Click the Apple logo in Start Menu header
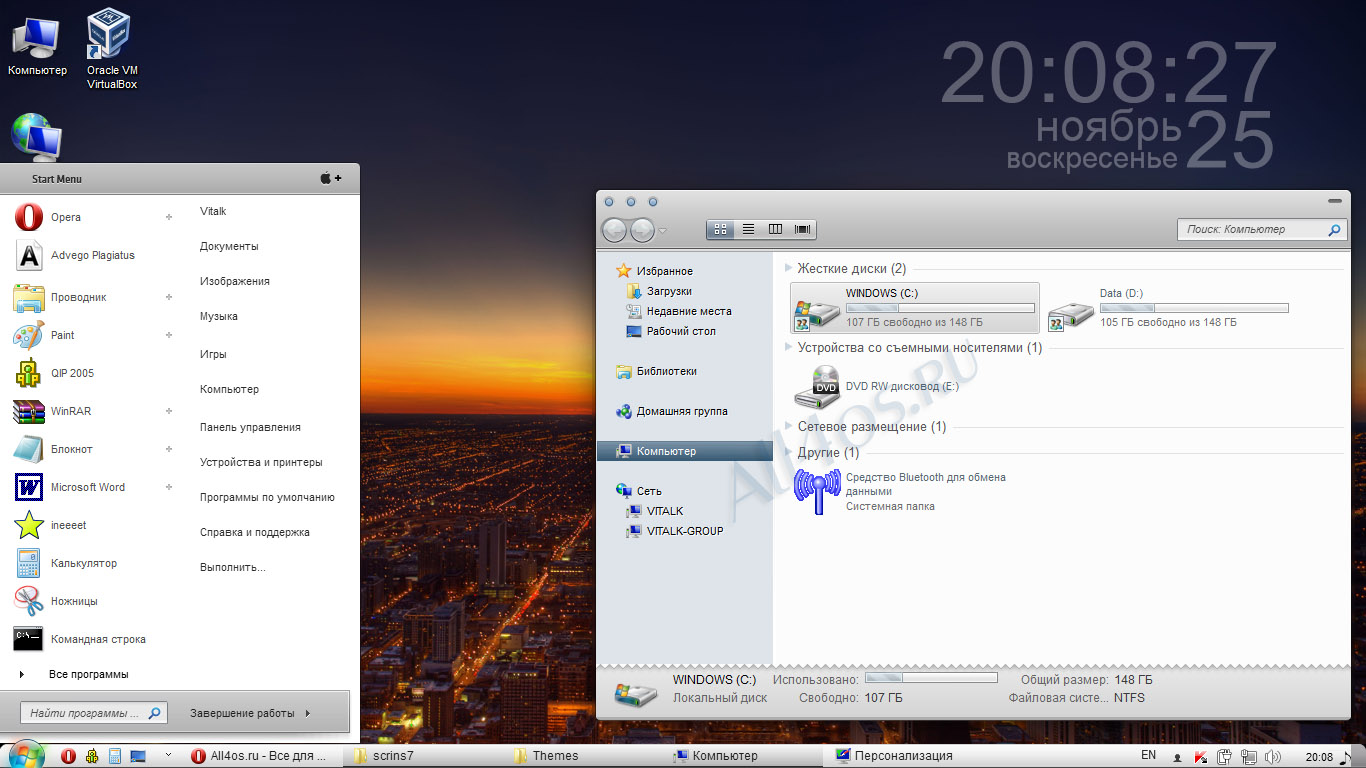This screenshot has width=1366, height=768. 326,178
